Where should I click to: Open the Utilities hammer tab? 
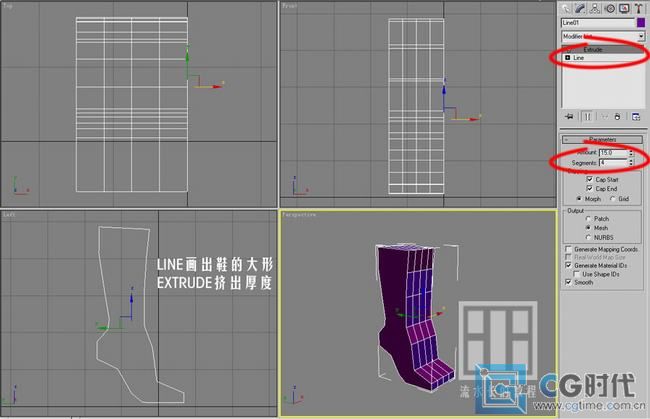[638, 8]
